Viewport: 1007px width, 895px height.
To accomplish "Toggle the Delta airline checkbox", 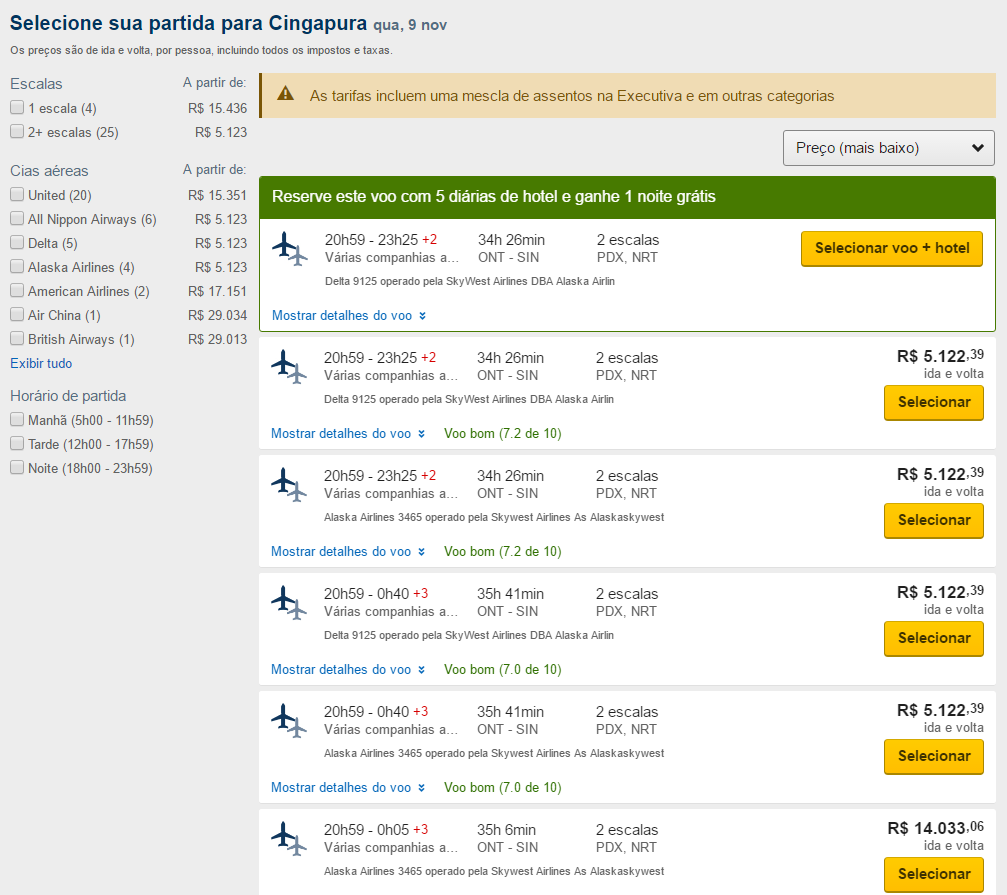I will 17,243.
